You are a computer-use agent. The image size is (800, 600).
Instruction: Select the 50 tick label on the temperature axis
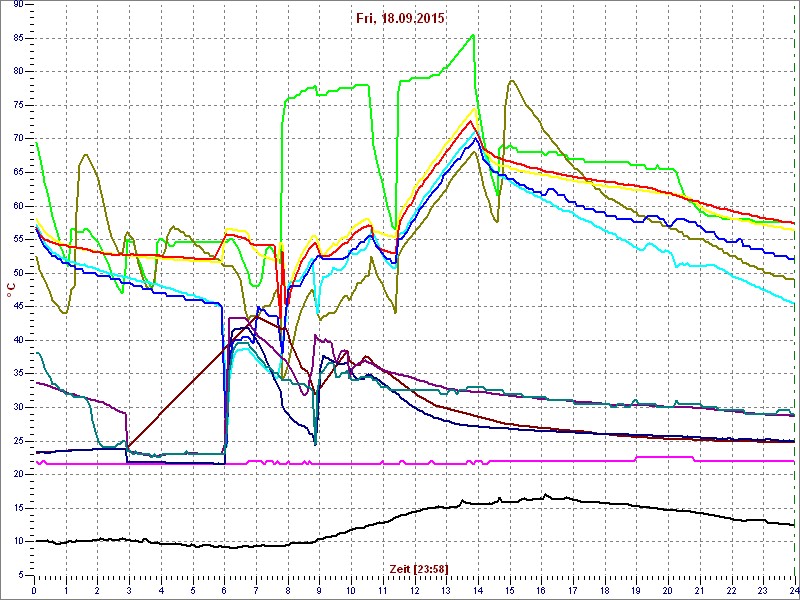pyautogui.click(x=17, y=273)
